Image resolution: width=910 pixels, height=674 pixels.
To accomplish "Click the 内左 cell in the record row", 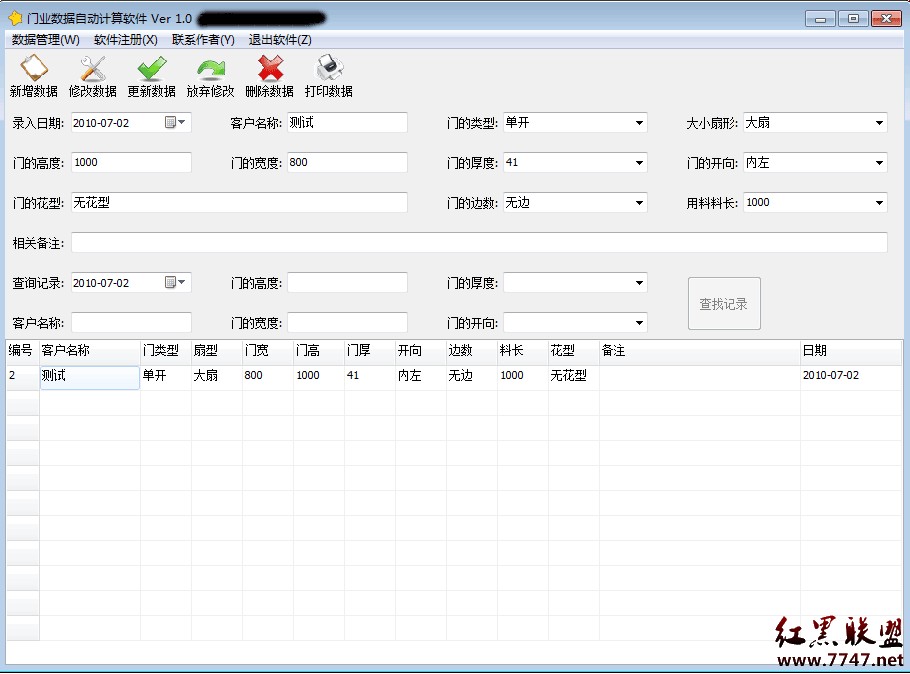I will click(x=421, y=377).
